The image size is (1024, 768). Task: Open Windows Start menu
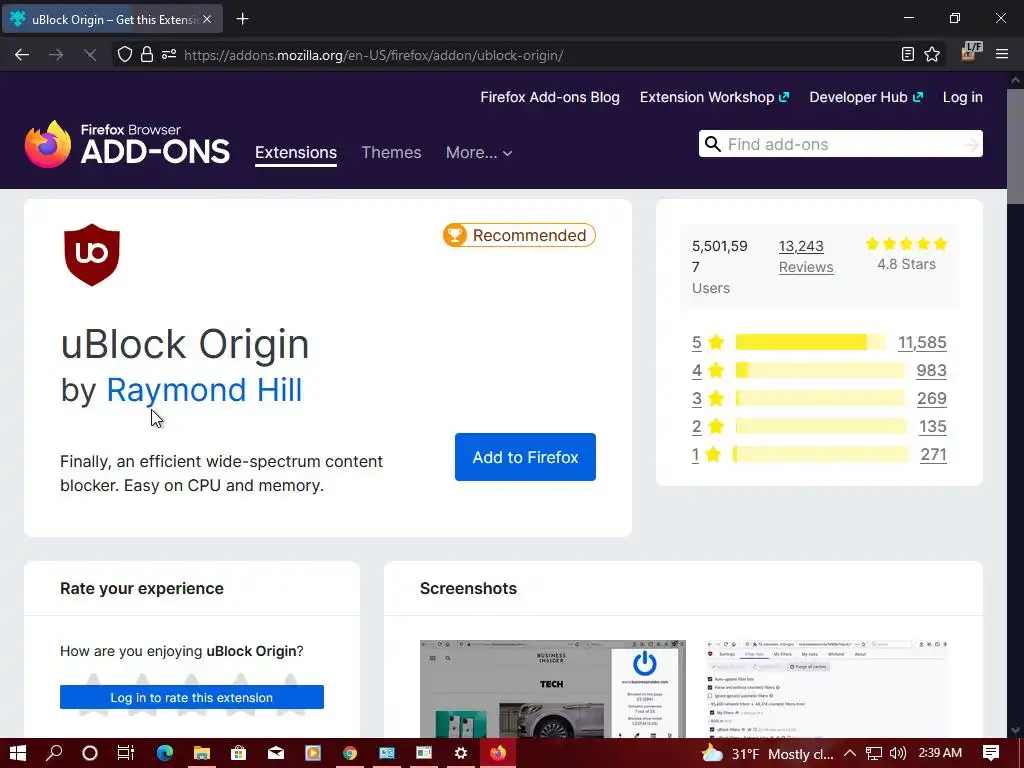pyautogui.click(x=18, y=753)
